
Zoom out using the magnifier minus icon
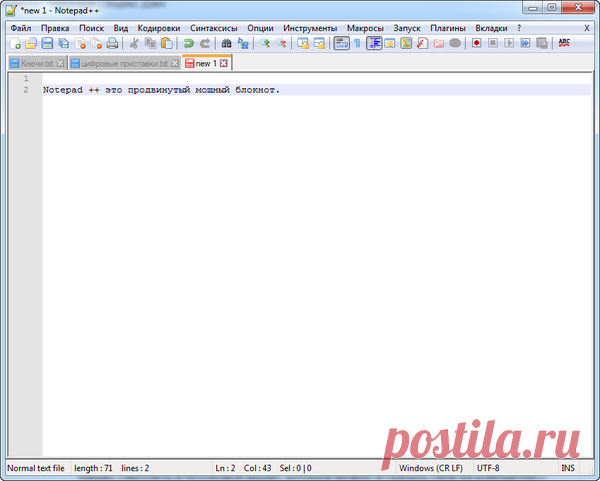[x=281, y=43]
